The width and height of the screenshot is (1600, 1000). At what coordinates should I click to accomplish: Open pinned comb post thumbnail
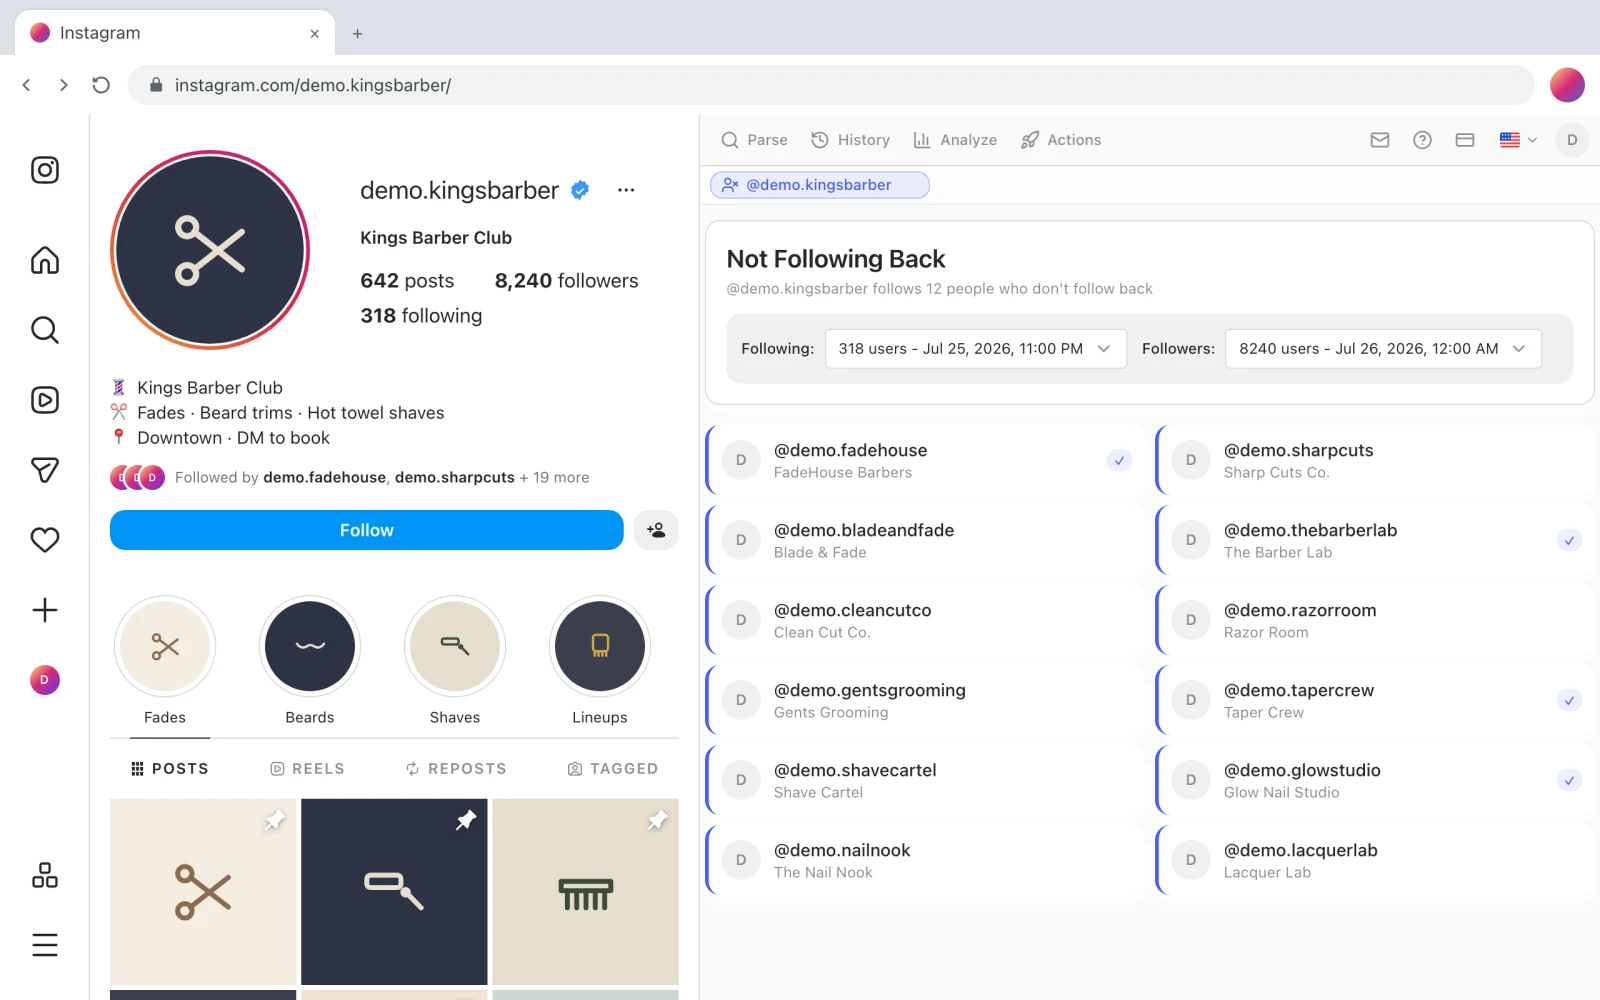585,892
